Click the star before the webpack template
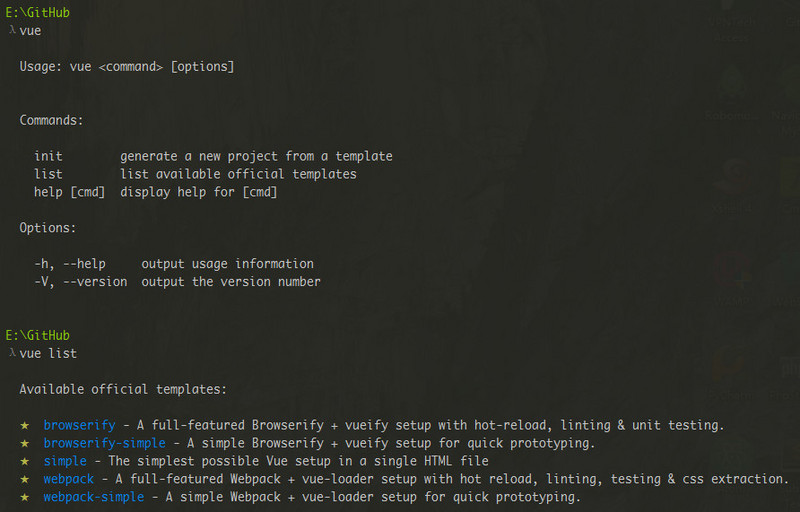Image resolution: width=800 pixels, height=512 pixels. click(26, 479)
